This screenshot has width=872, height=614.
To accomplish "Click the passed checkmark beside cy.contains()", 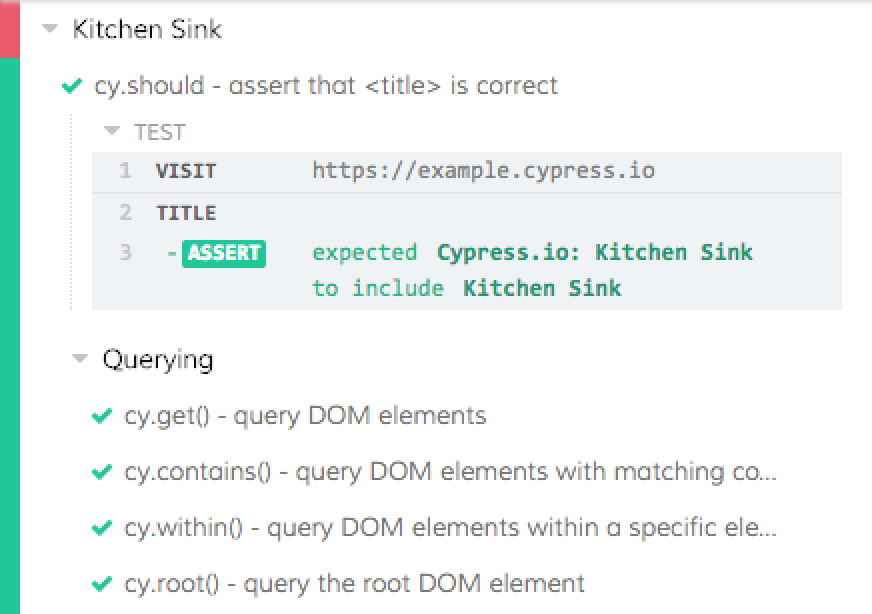I will (101, 472).
